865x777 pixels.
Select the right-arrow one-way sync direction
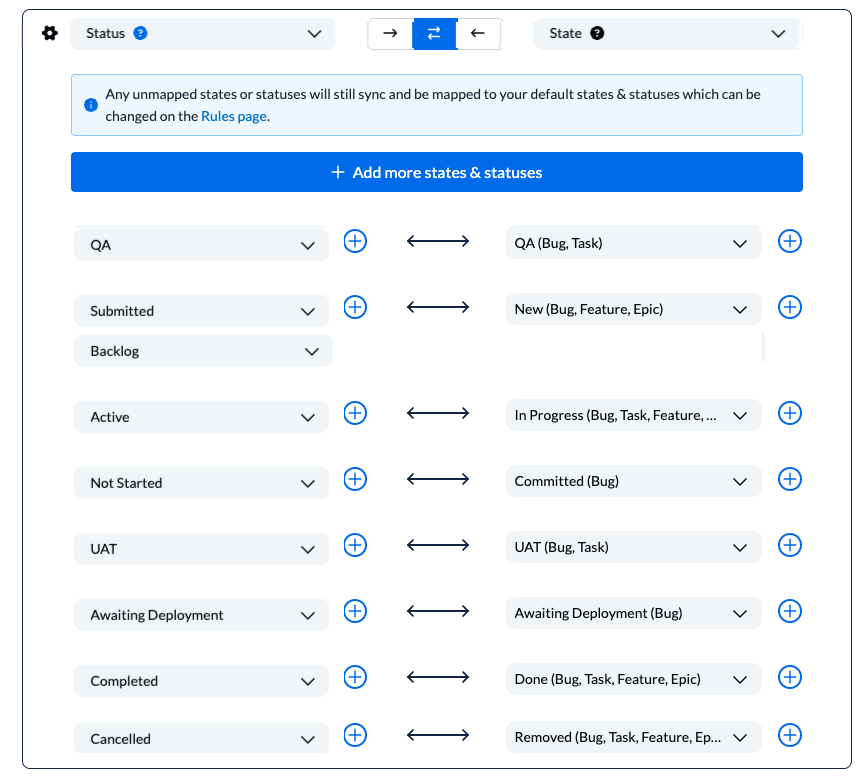point(390,34)
